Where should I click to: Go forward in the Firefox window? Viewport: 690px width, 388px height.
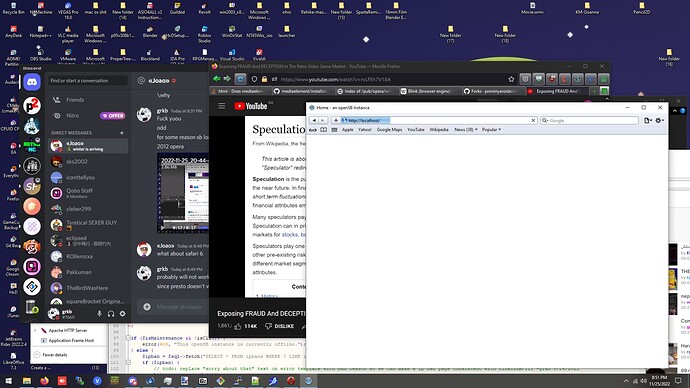coord(227,79)
